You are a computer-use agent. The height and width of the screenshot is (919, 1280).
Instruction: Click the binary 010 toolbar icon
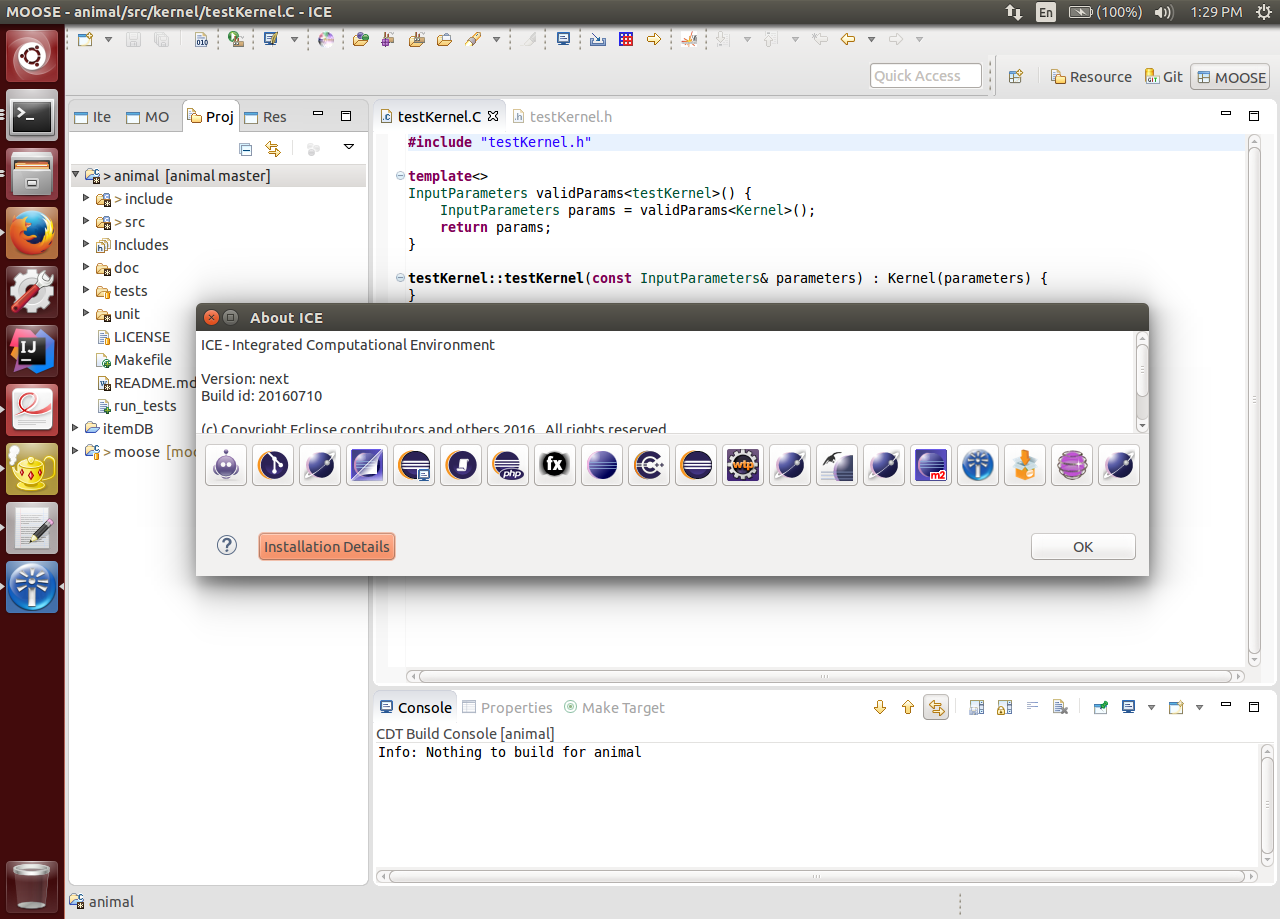click(x=201, y=39)
